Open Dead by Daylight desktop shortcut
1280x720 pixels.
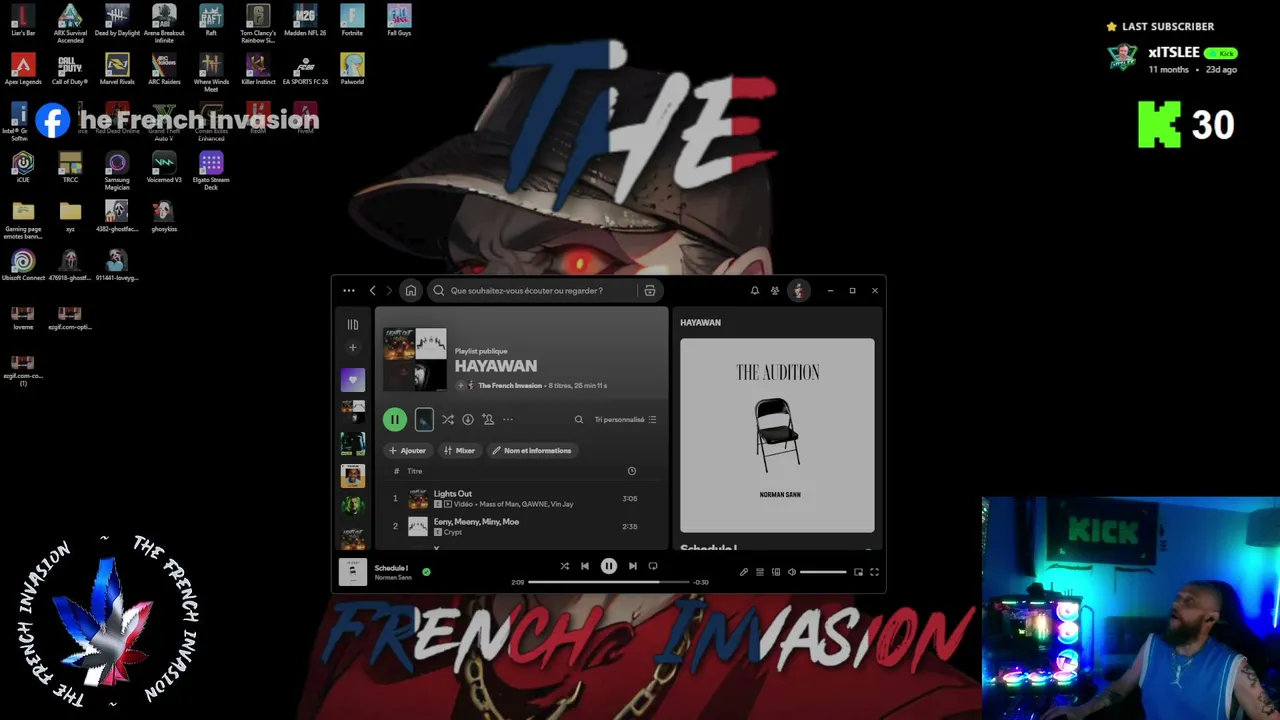click(x=117, y=20)
